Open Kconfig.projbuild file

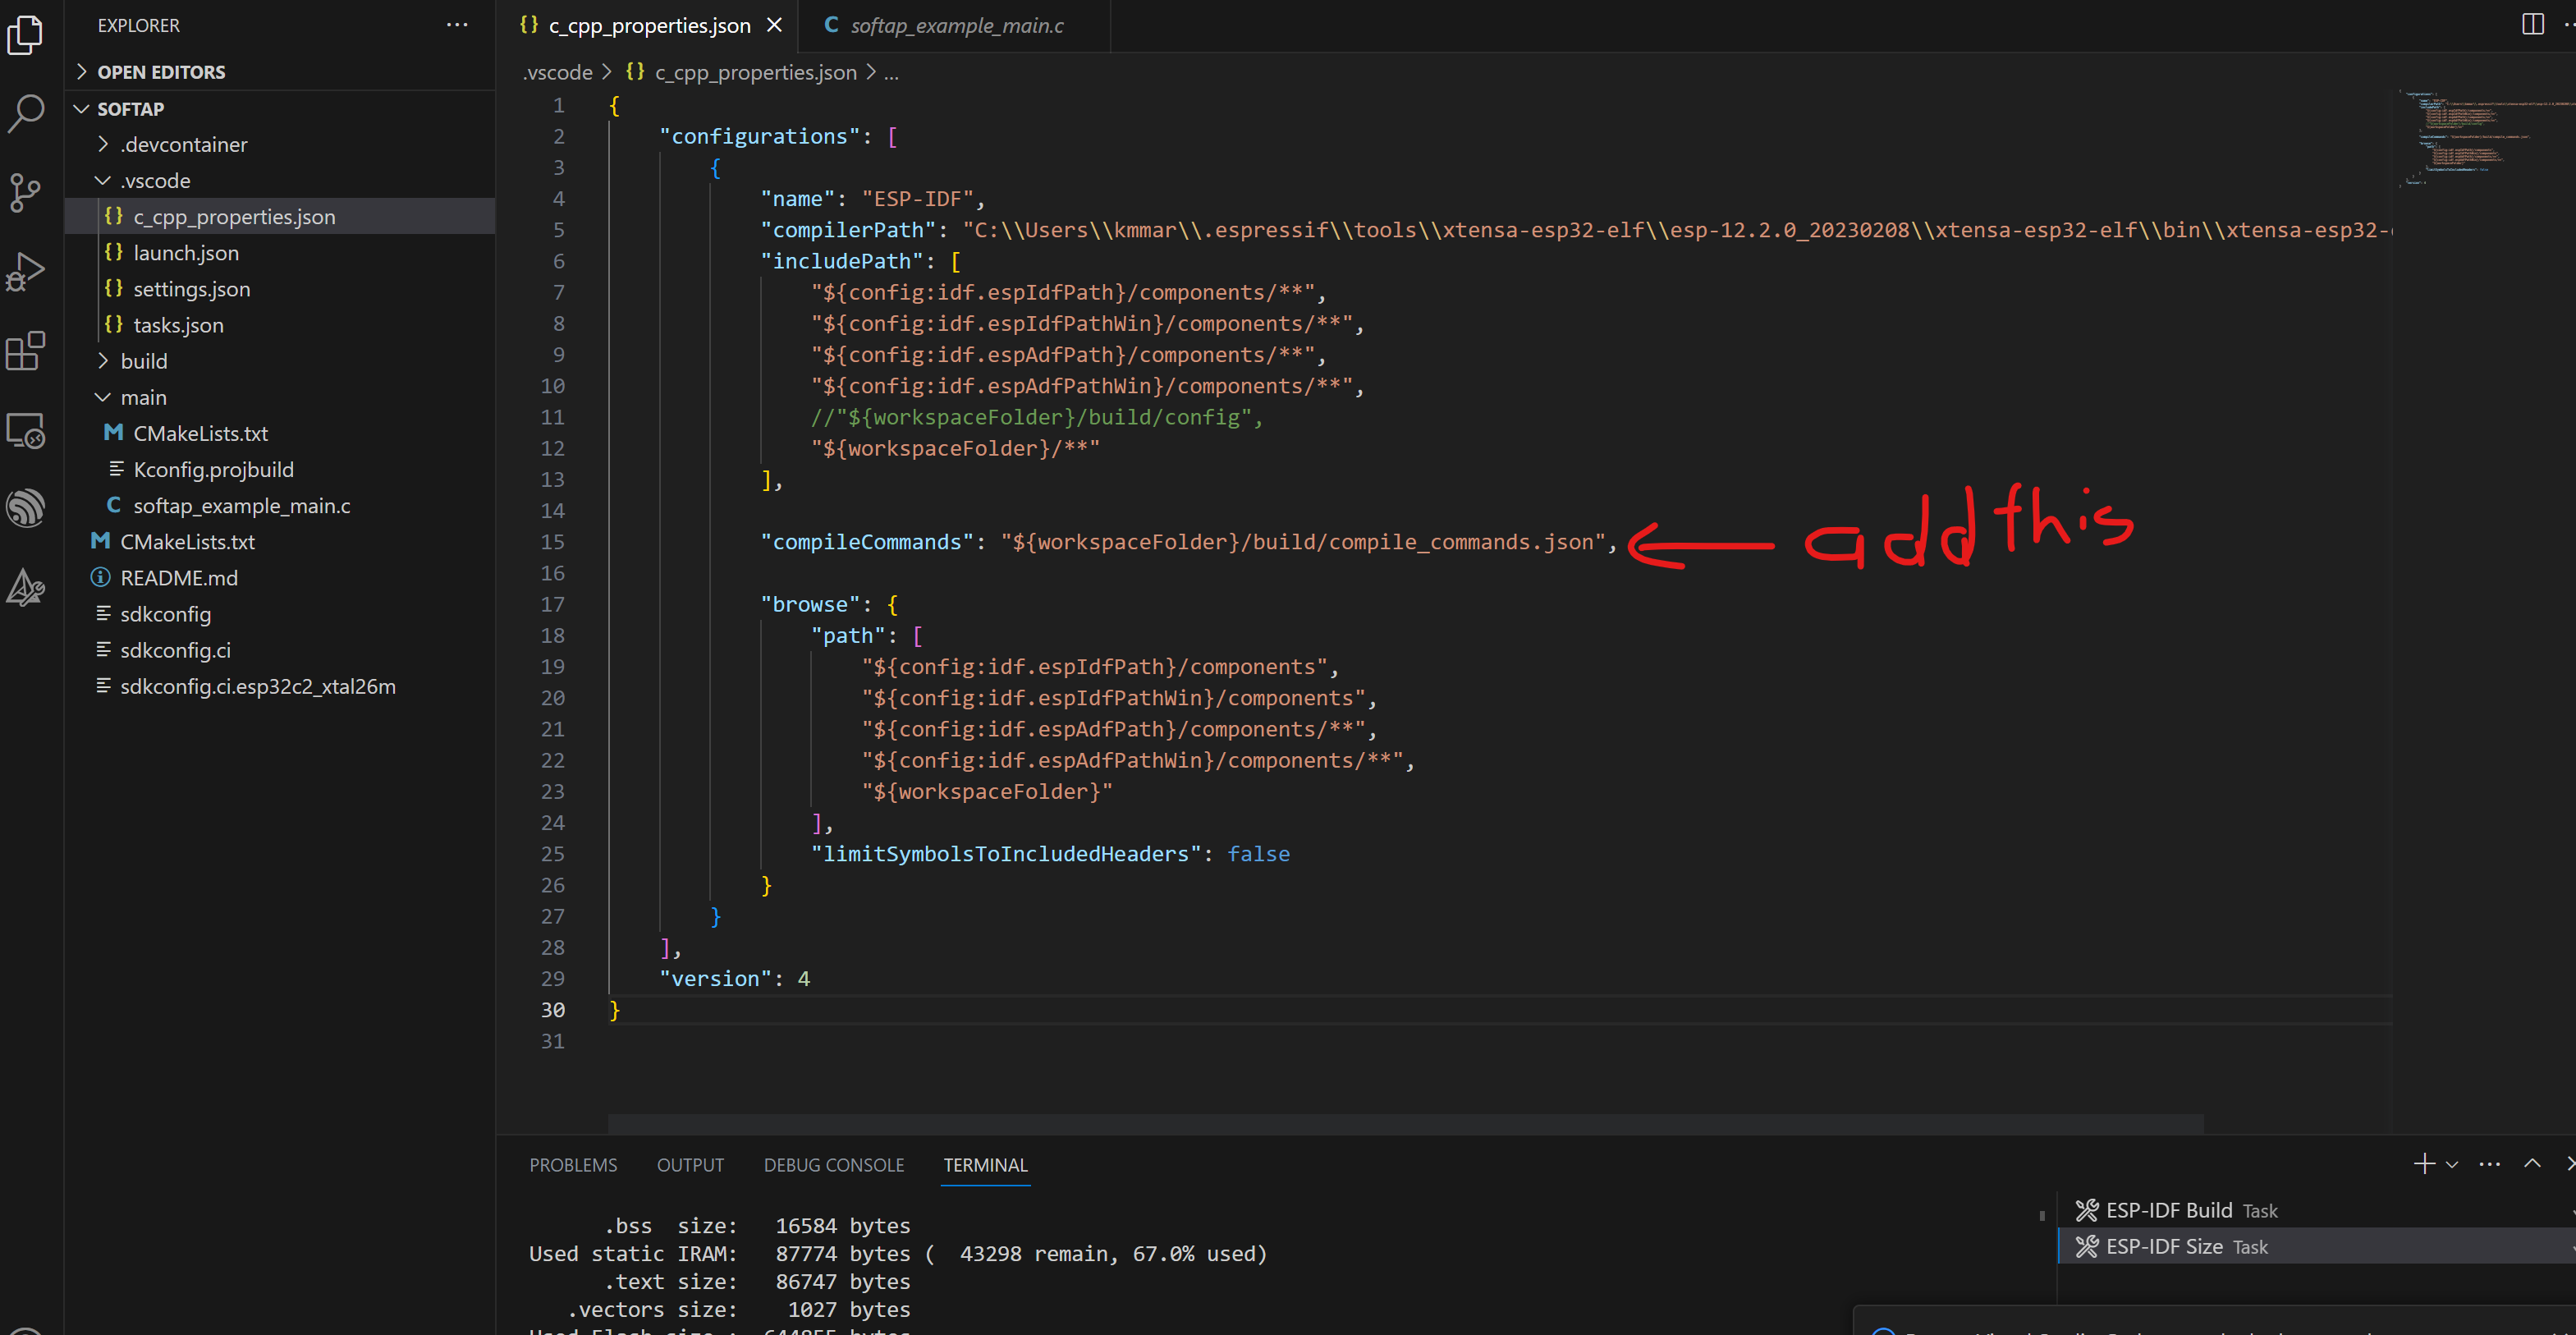coord(280,469)
